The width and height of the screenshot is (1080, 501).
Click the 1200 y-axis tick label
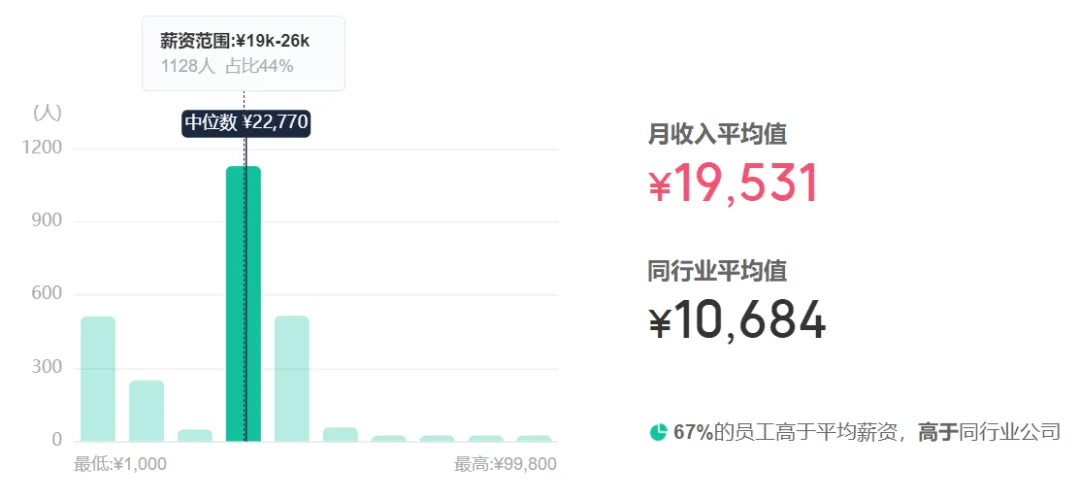[x=42, y=148]
